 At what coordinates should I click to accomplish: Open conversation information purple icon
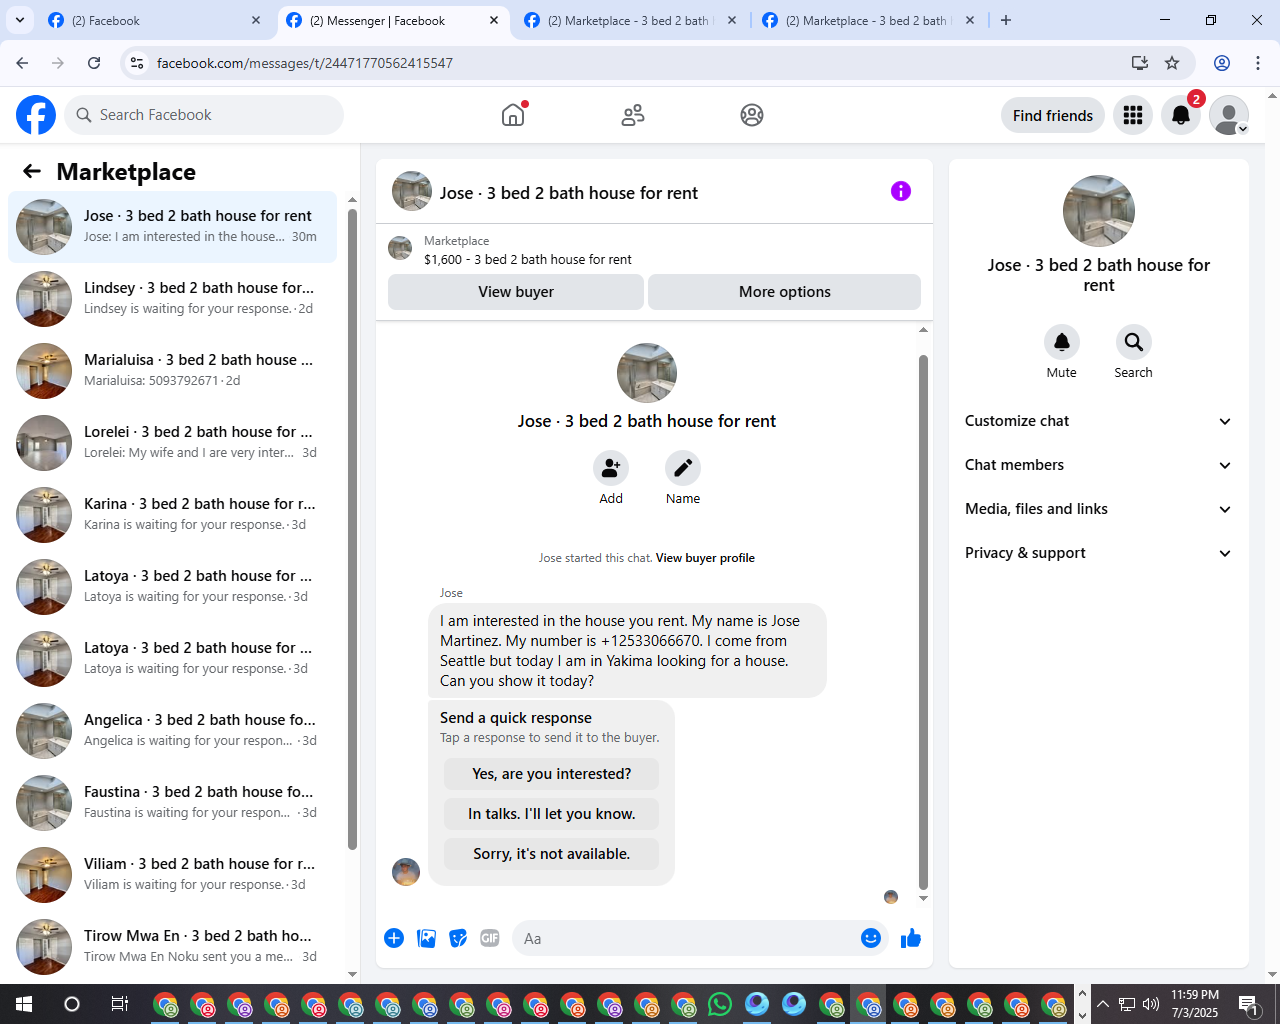tap(901, 191)
